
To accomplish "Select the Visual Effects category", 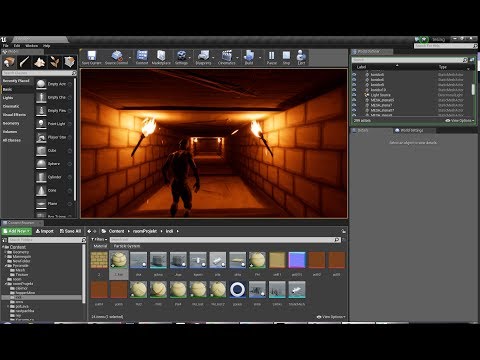I will (14, 115).
